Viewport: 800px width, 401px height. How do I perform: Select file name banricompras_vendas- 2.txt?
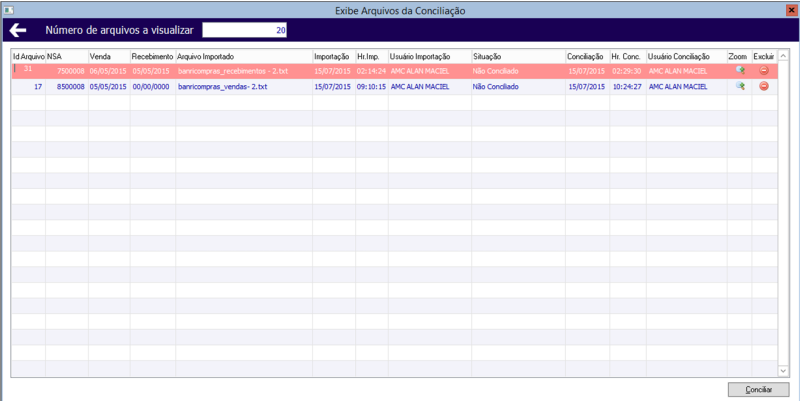pyautogui.click(x=222, y=87)
